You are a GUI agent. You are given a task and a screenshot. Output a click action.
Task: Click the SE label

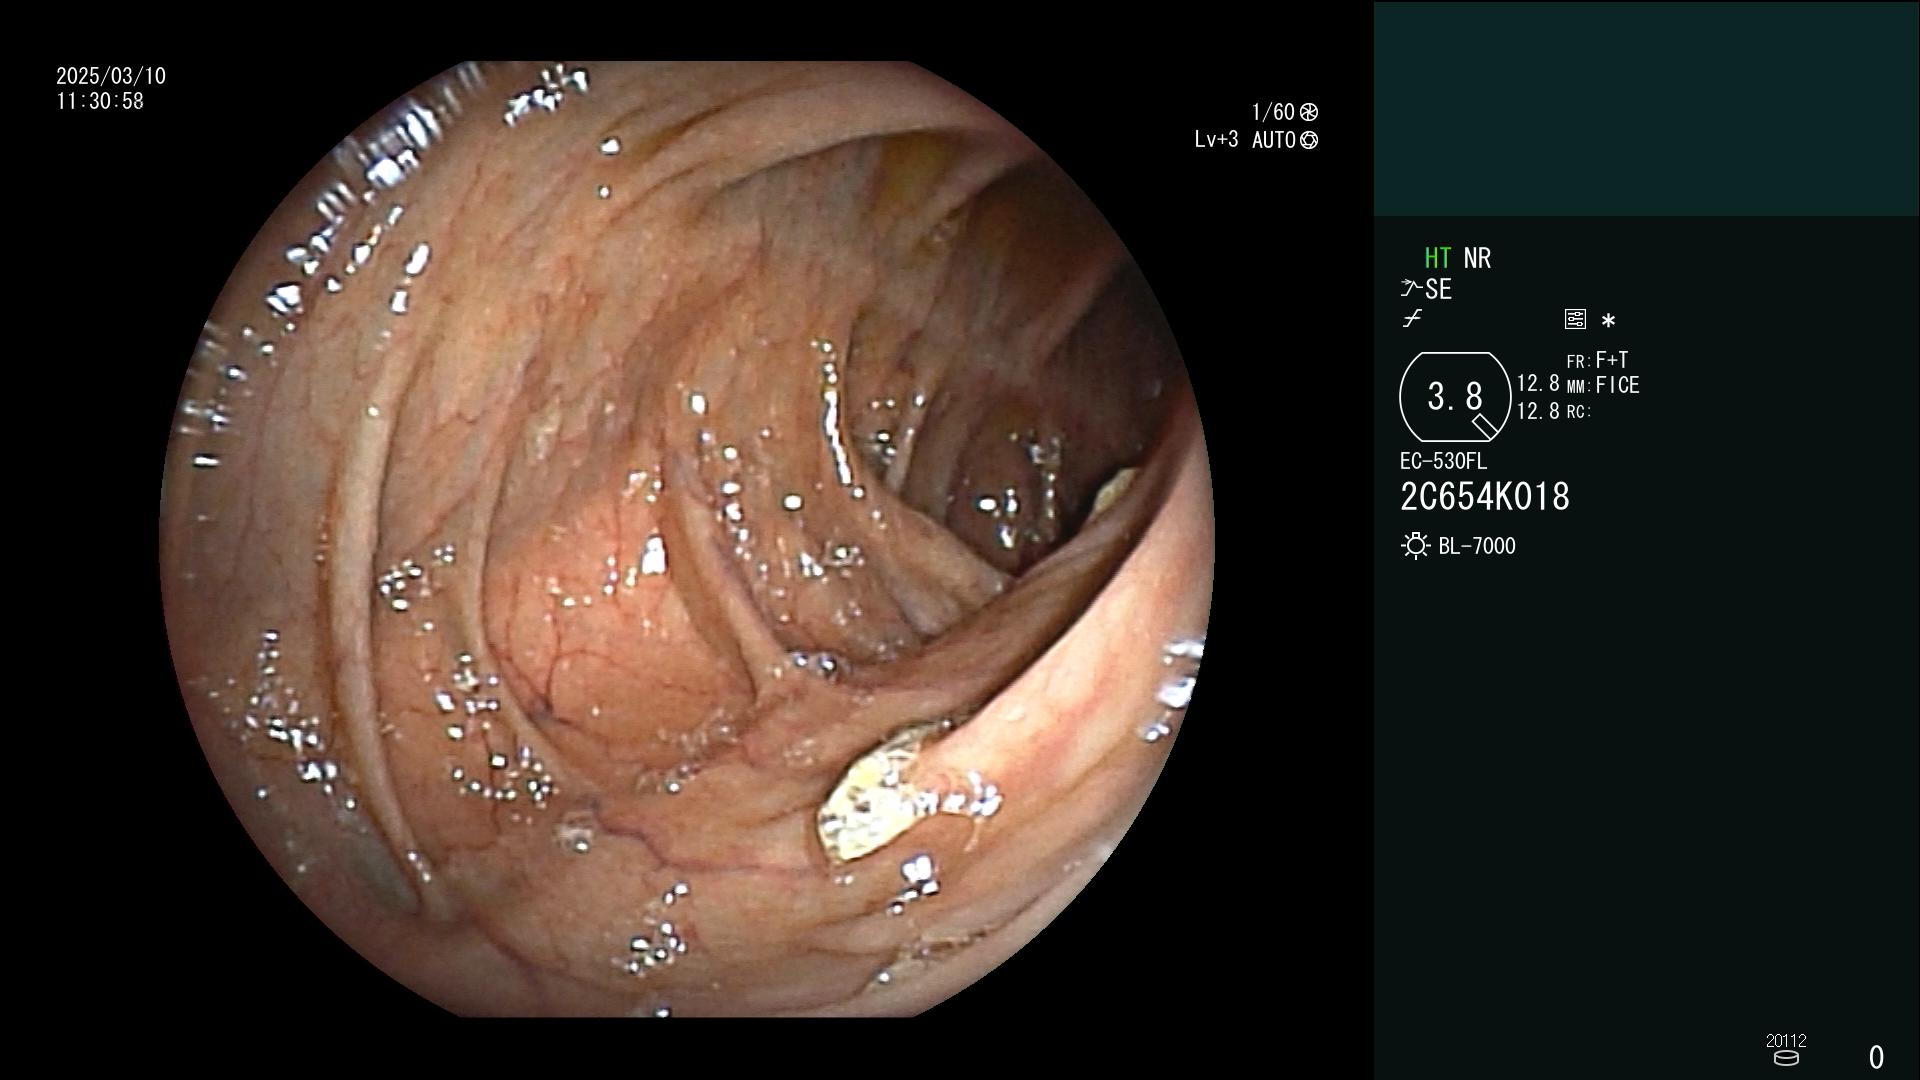point(1438,289)
